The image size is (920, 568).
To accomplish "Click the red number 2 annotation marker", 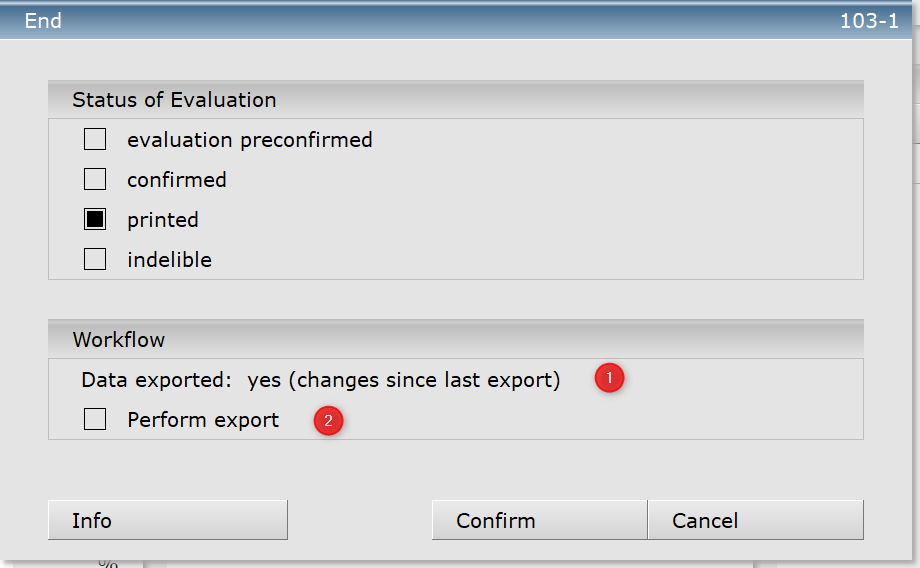I will point(328,420).
